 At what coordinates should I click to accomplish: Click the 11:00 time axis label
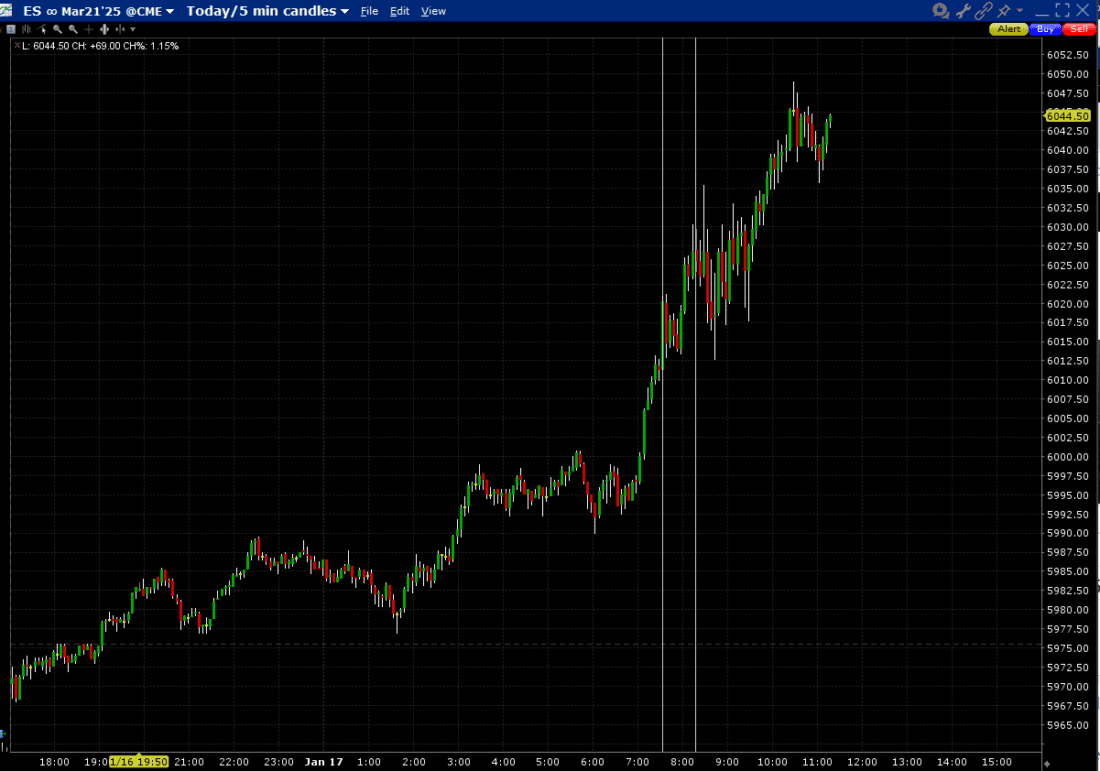click(x=817, y=761)
